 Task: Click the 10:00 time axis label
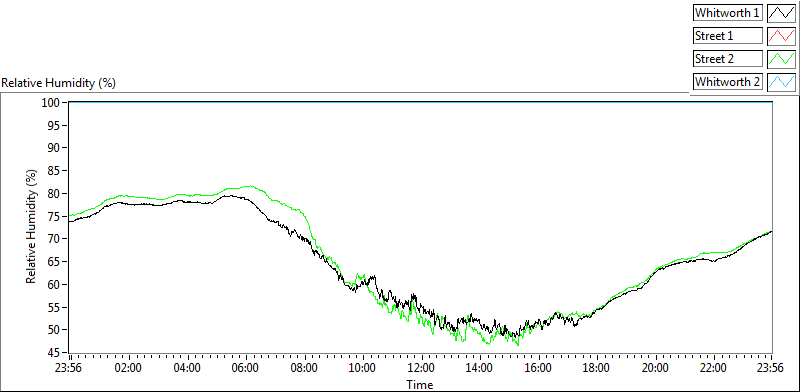pos(363,368)
